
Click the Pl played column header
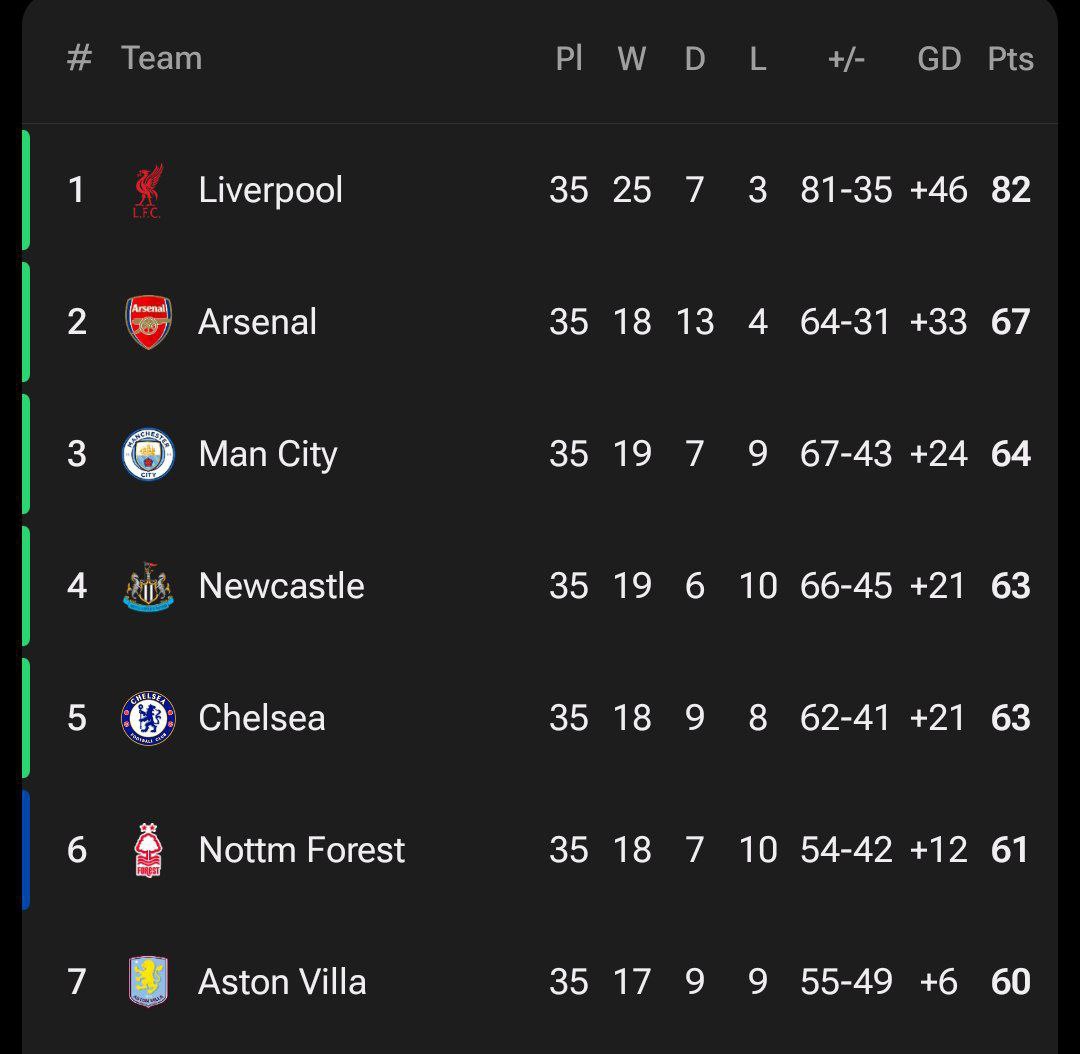[x=569, y=59]
